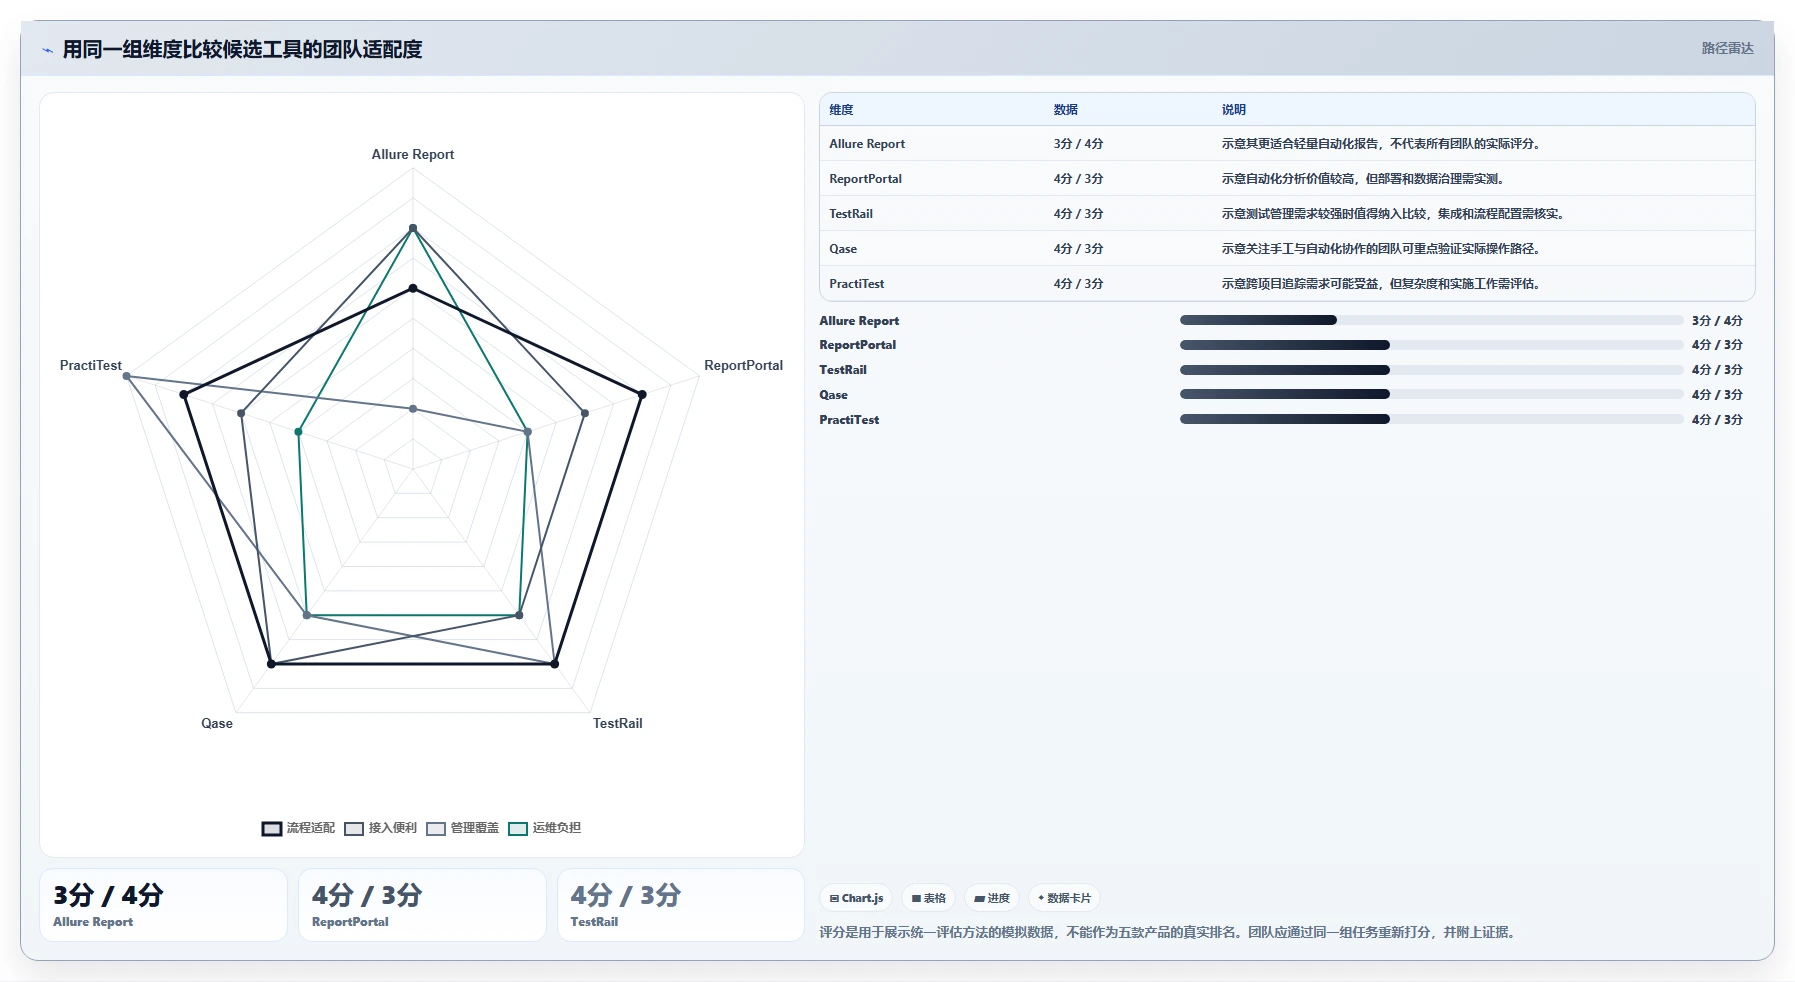The image size is (1795, 982).
Task: Click the 4分 / 3分 value after the ReportPortal progress bar
Action: click(1717, 345)
